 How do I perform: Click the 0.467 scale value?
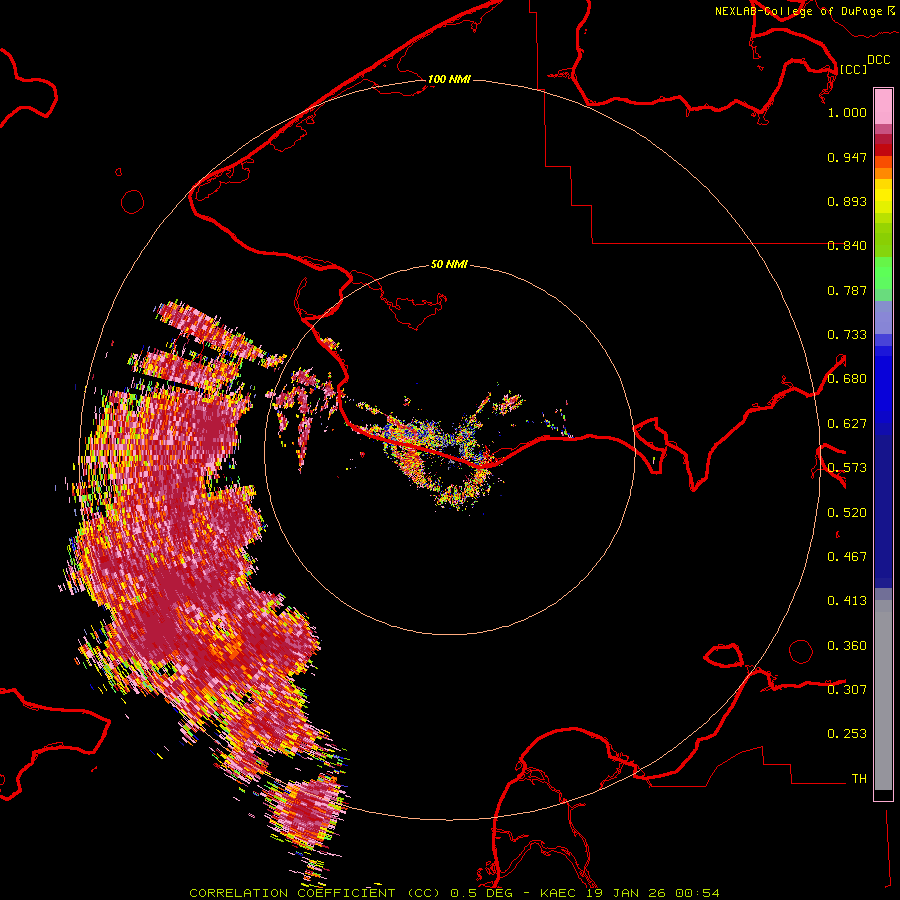(847, 557)
